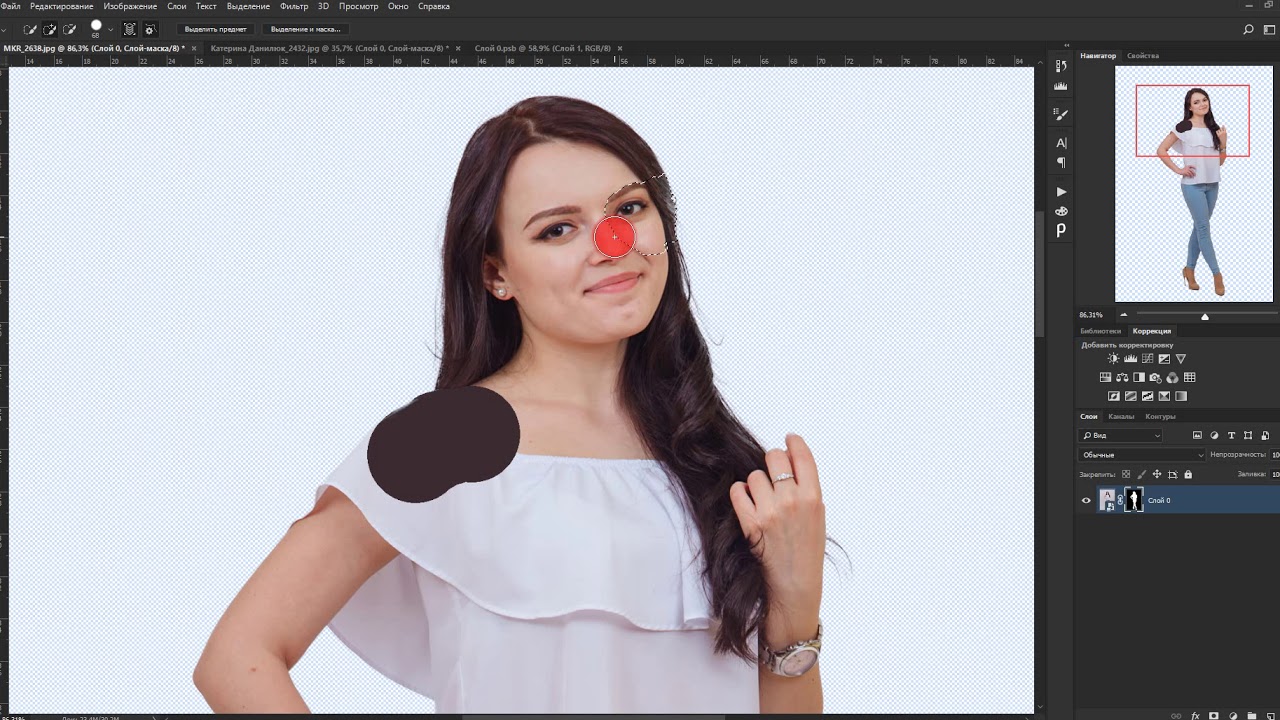
Task: Click the Navigator zoom slider handle
Action: tap(1205, 316)
